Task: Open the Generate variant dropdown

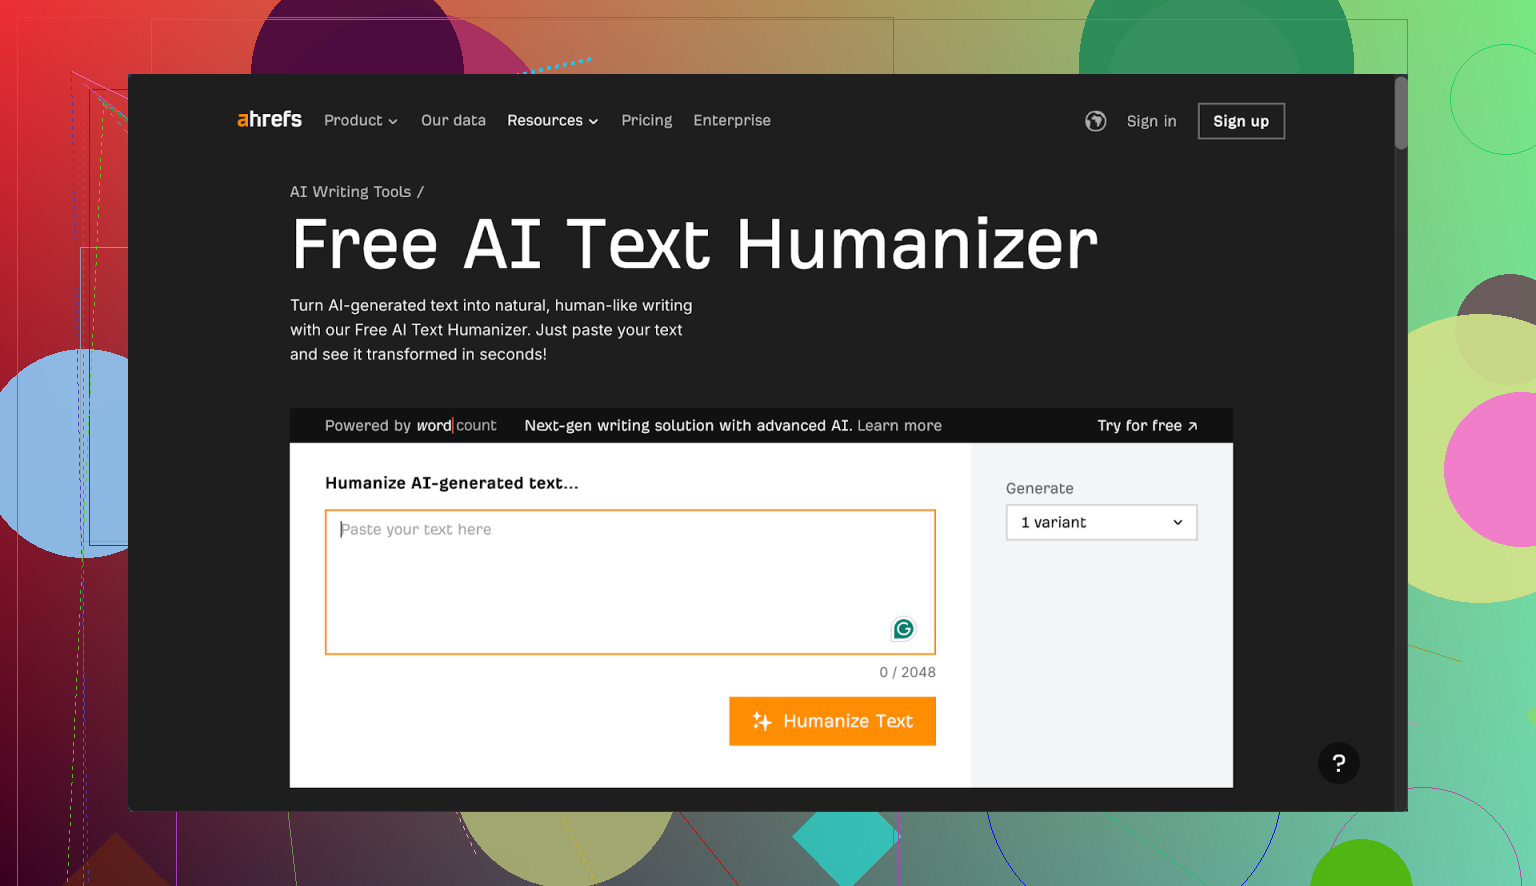Action: pyautogui.click(x=1101, y=523)
